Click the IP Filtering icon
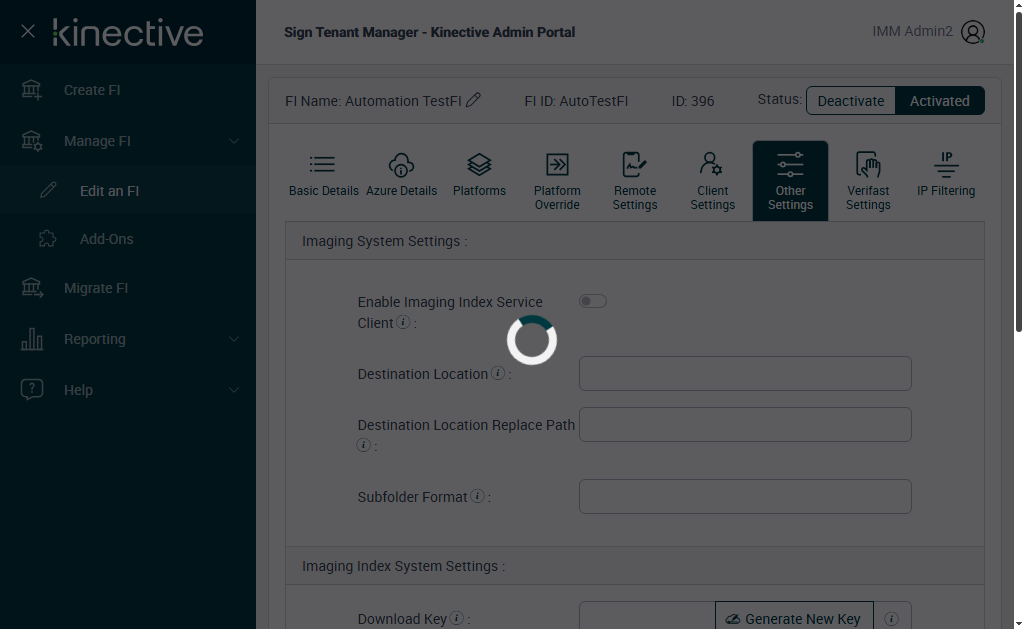 (x=946, y=165)
